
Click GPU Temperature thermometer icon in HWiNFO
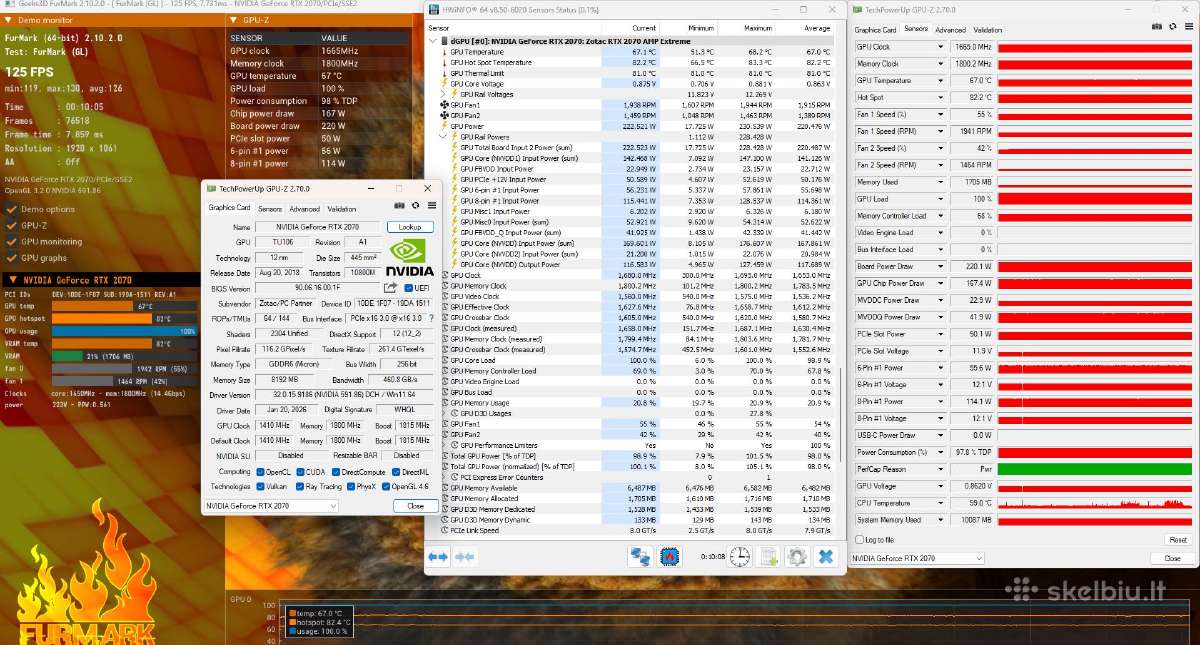(x=445, y=51)
